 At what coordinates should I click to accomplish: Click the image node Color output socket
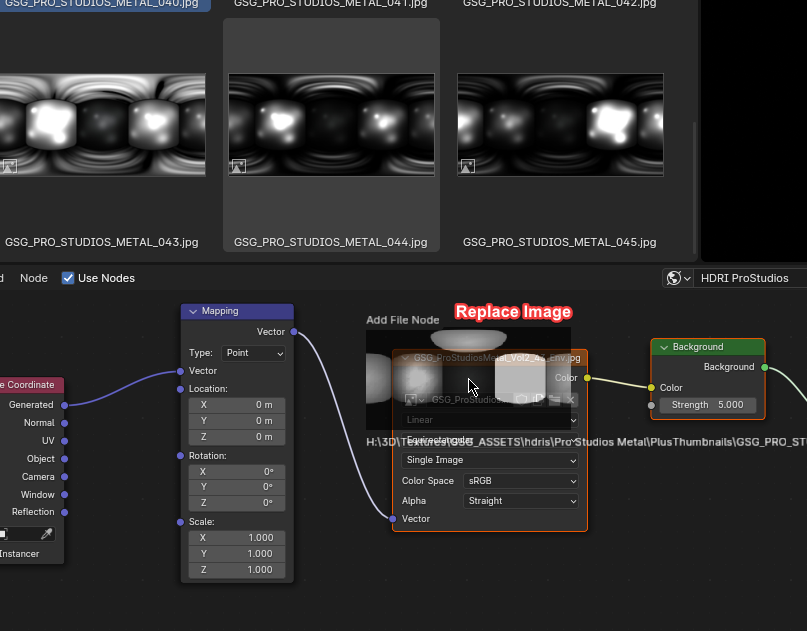(x=587, y=378)
